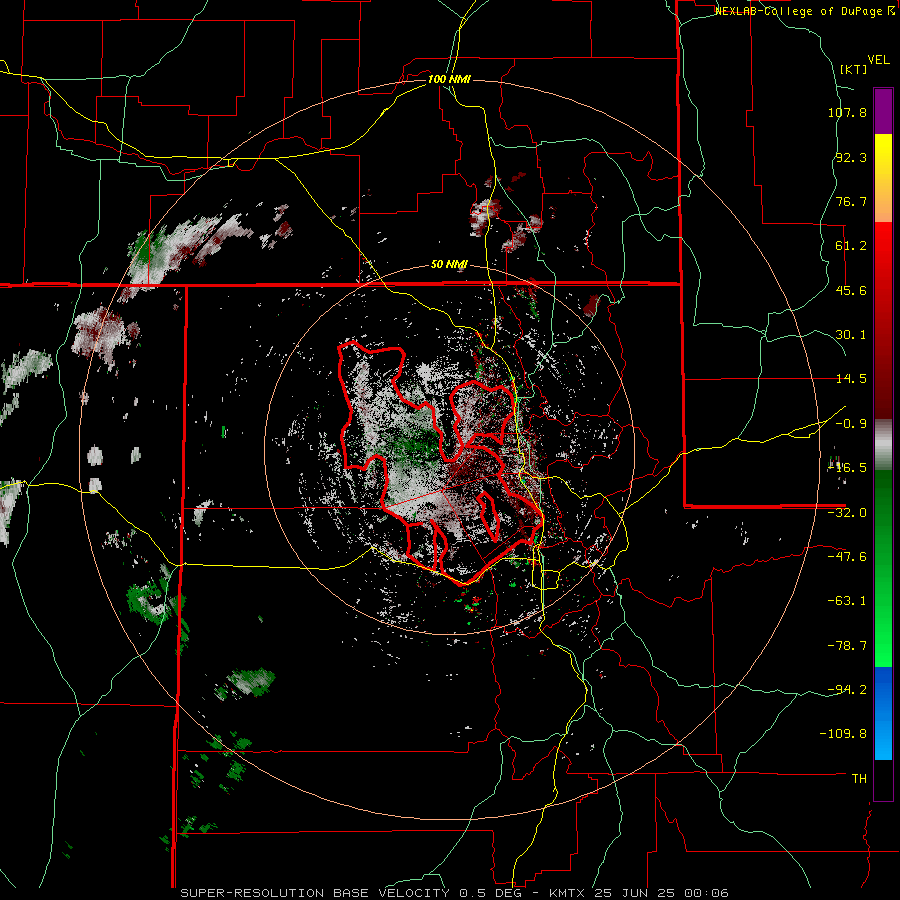Select the 107.8 velocity scale value
The height and width of the screenshot is (900, 900).
coord(847,112)
